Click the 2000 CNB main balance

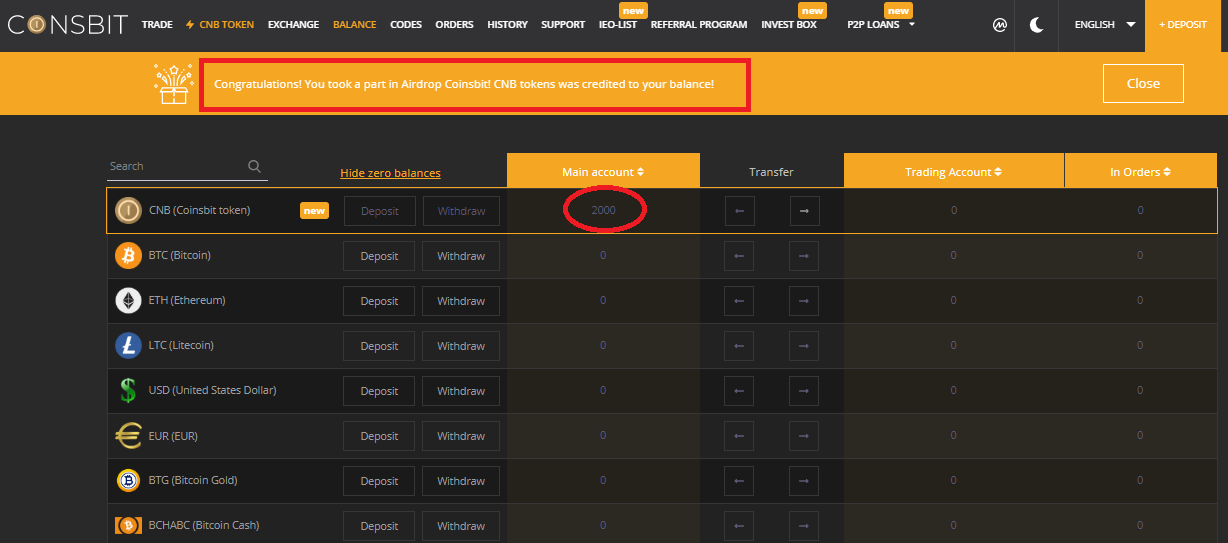pos(603,210)
